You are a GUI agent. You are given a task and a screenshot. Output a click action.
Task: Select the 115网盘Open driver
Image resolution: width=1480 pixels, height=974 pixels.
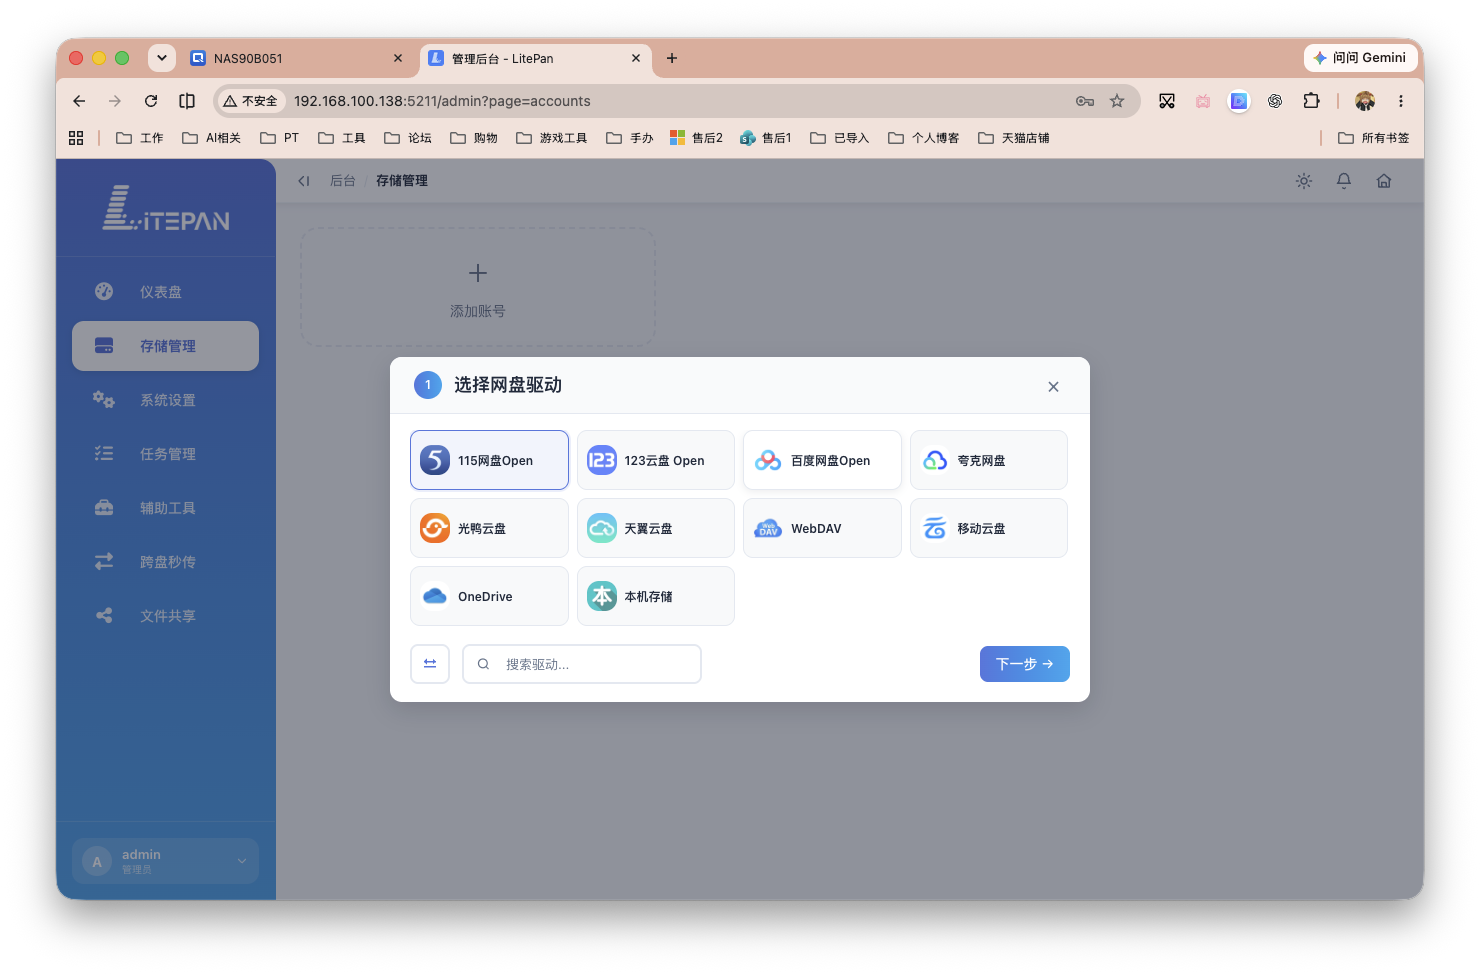489,460
